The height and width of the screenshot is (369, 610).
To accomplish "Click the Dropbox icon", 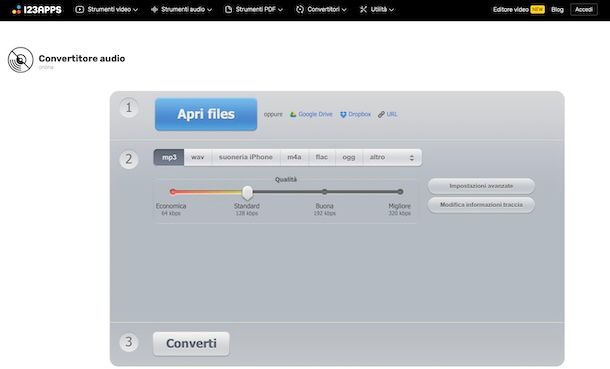I will coord(343,114).
